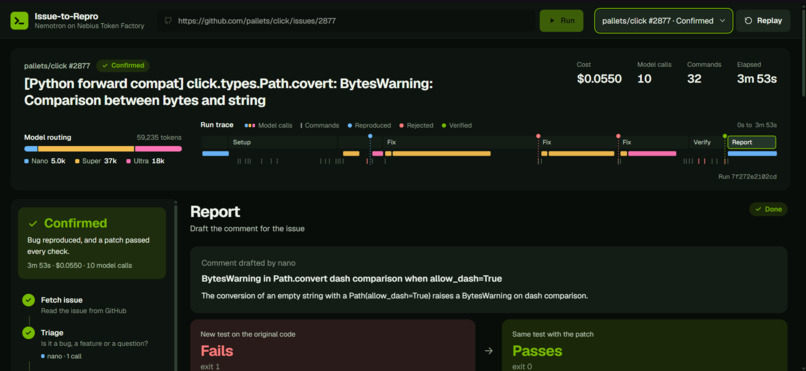Click the yellow Super segment of the routing bar

coord(86,149)
